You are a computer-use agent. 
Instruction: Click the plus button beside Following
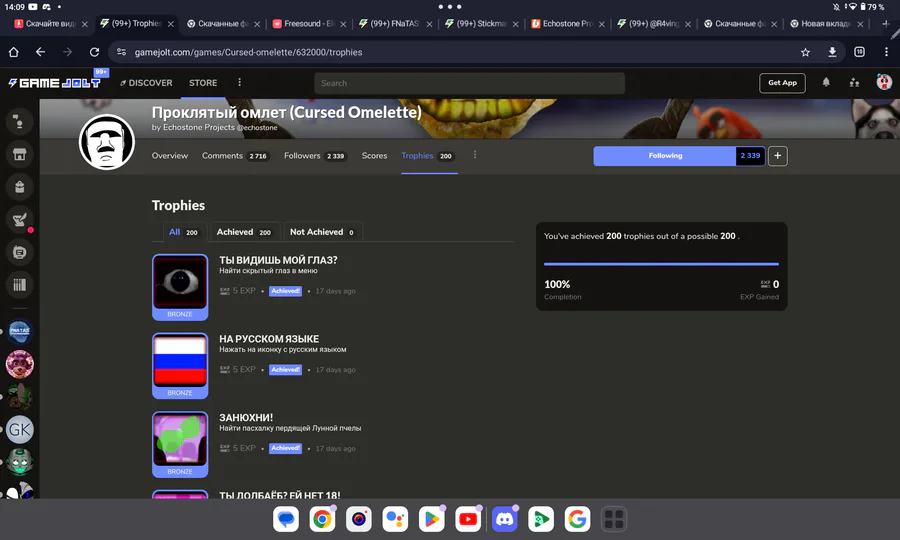[x=778, y=156]
